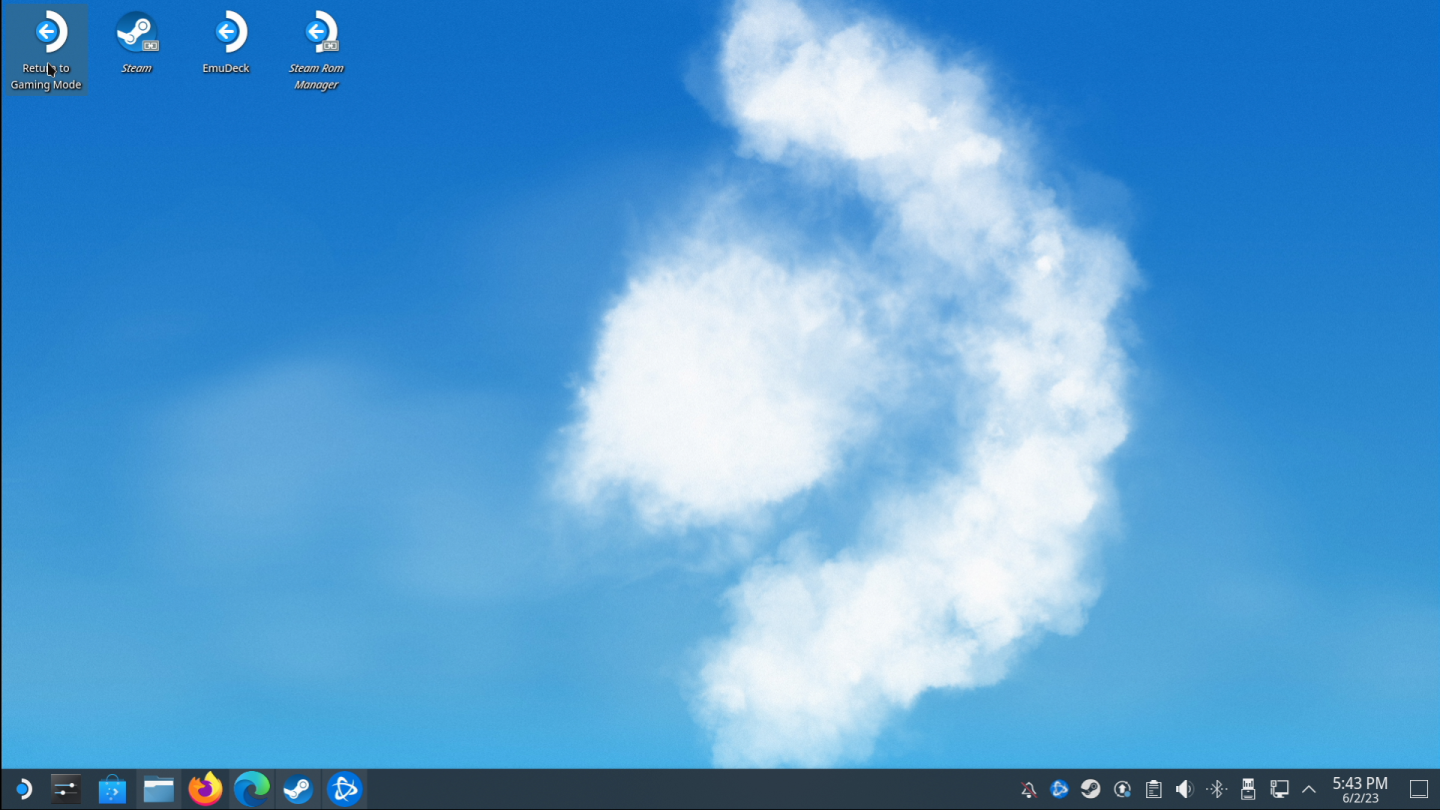
Task: Open the software updates tray icon
Action: (1122, 790)
